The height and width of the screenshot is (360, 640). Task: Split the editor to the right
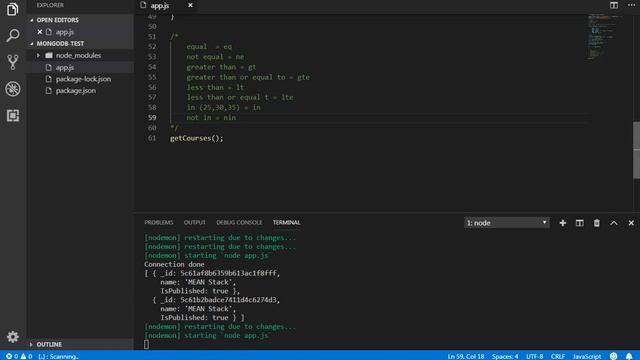(x=613, y=5)
